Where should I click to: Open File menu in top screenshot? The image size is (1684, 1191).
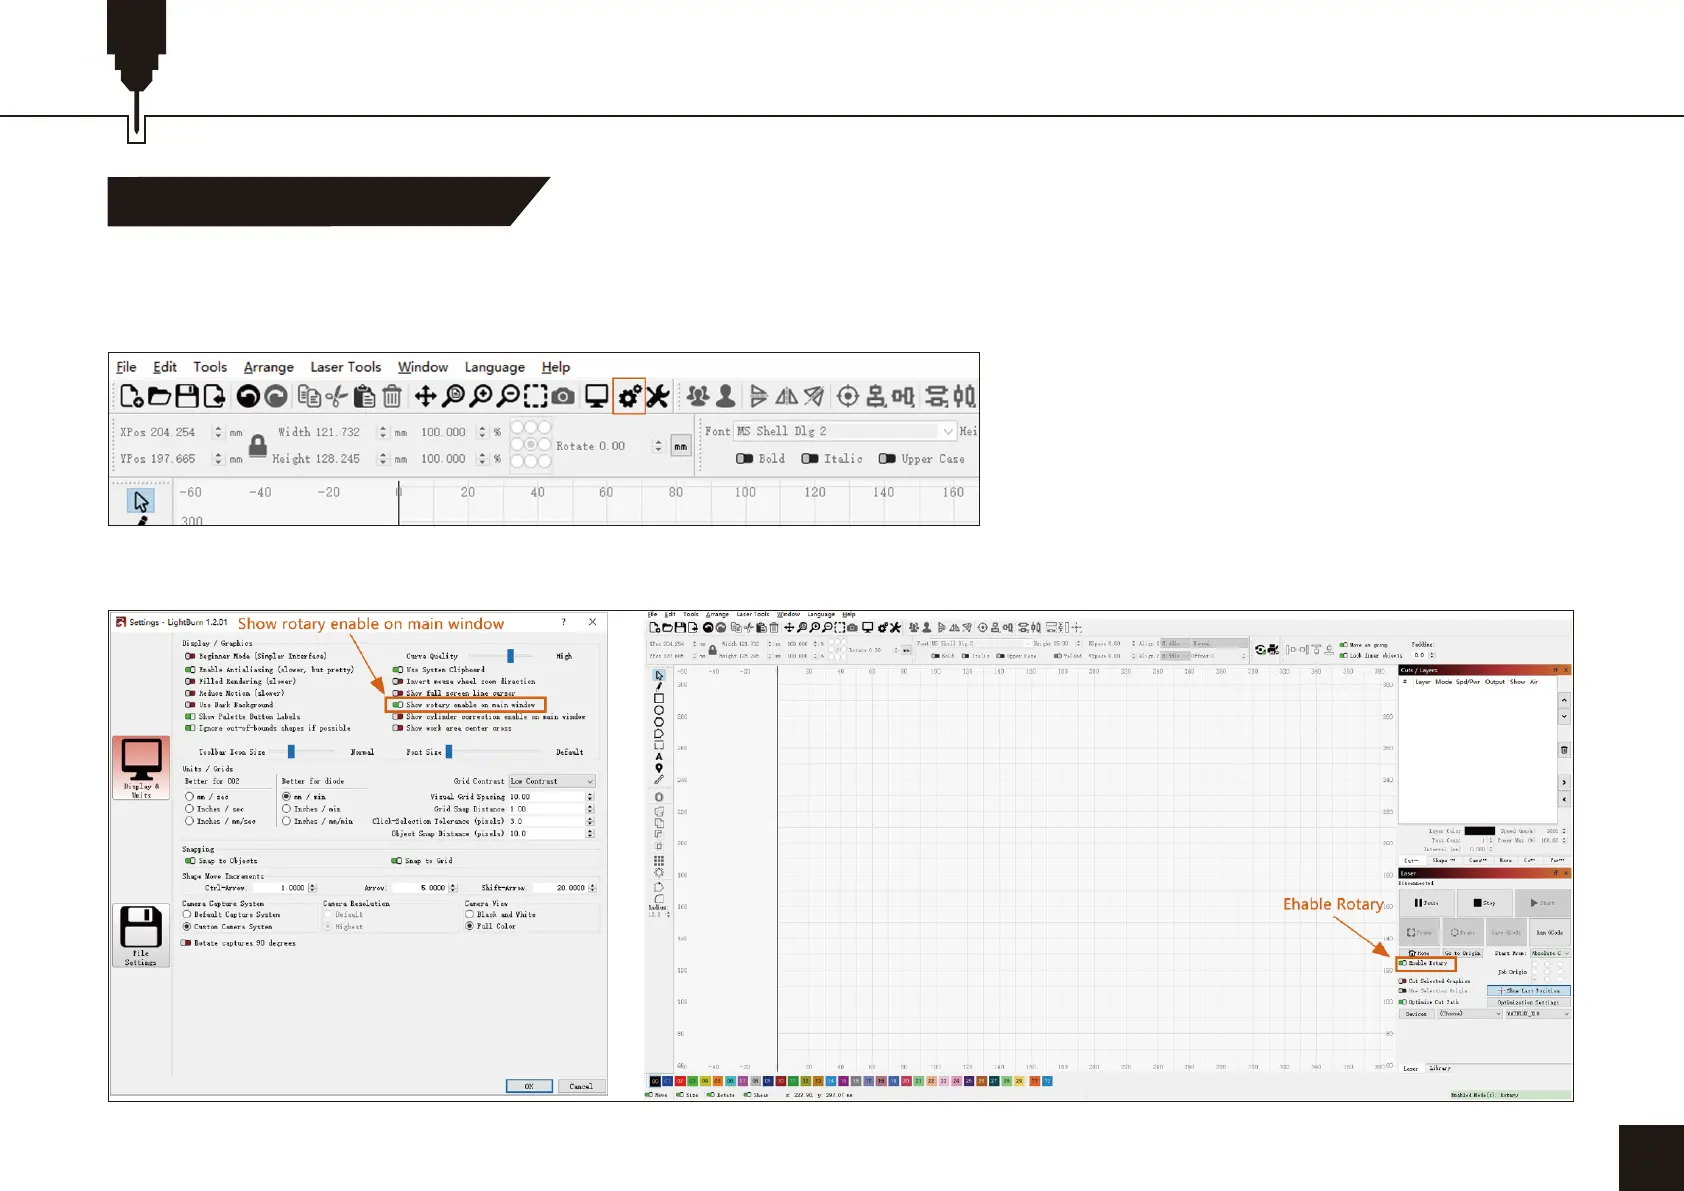point(126,367)
